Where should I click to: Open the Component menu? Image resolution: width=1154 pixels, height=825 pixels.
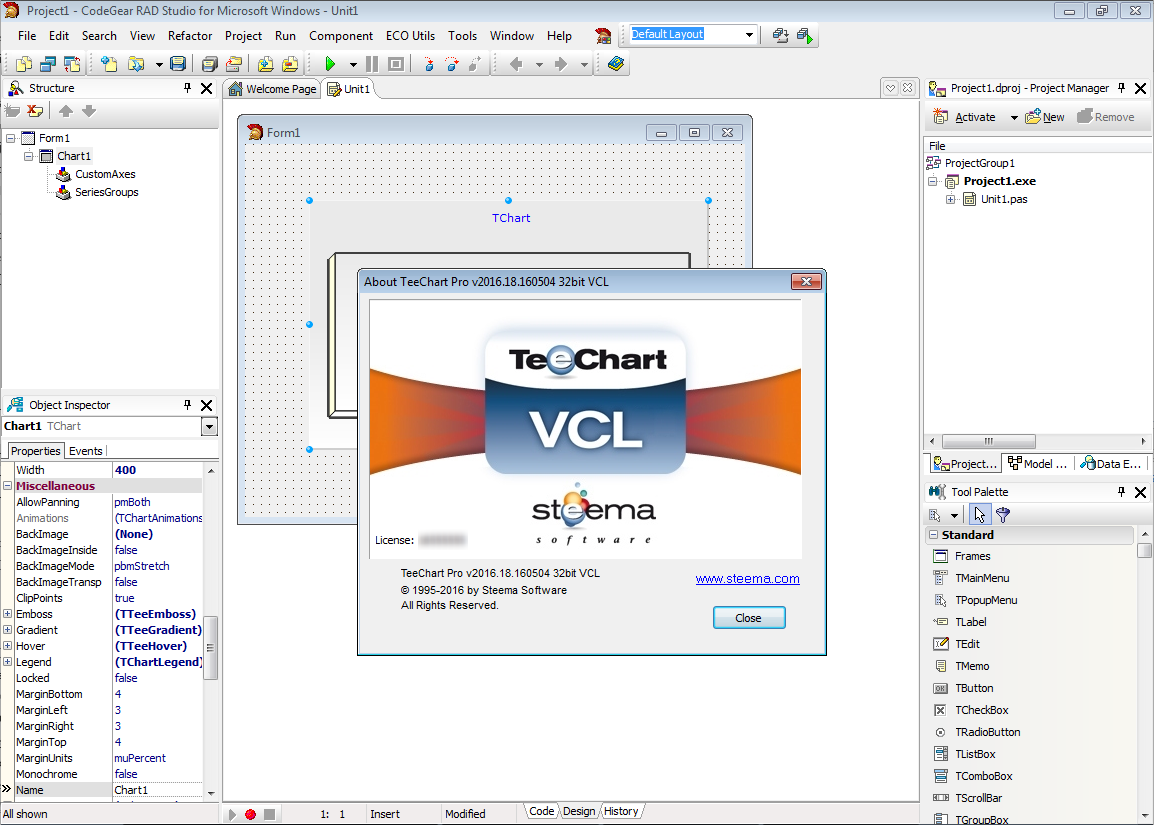(x=341, y=35)
